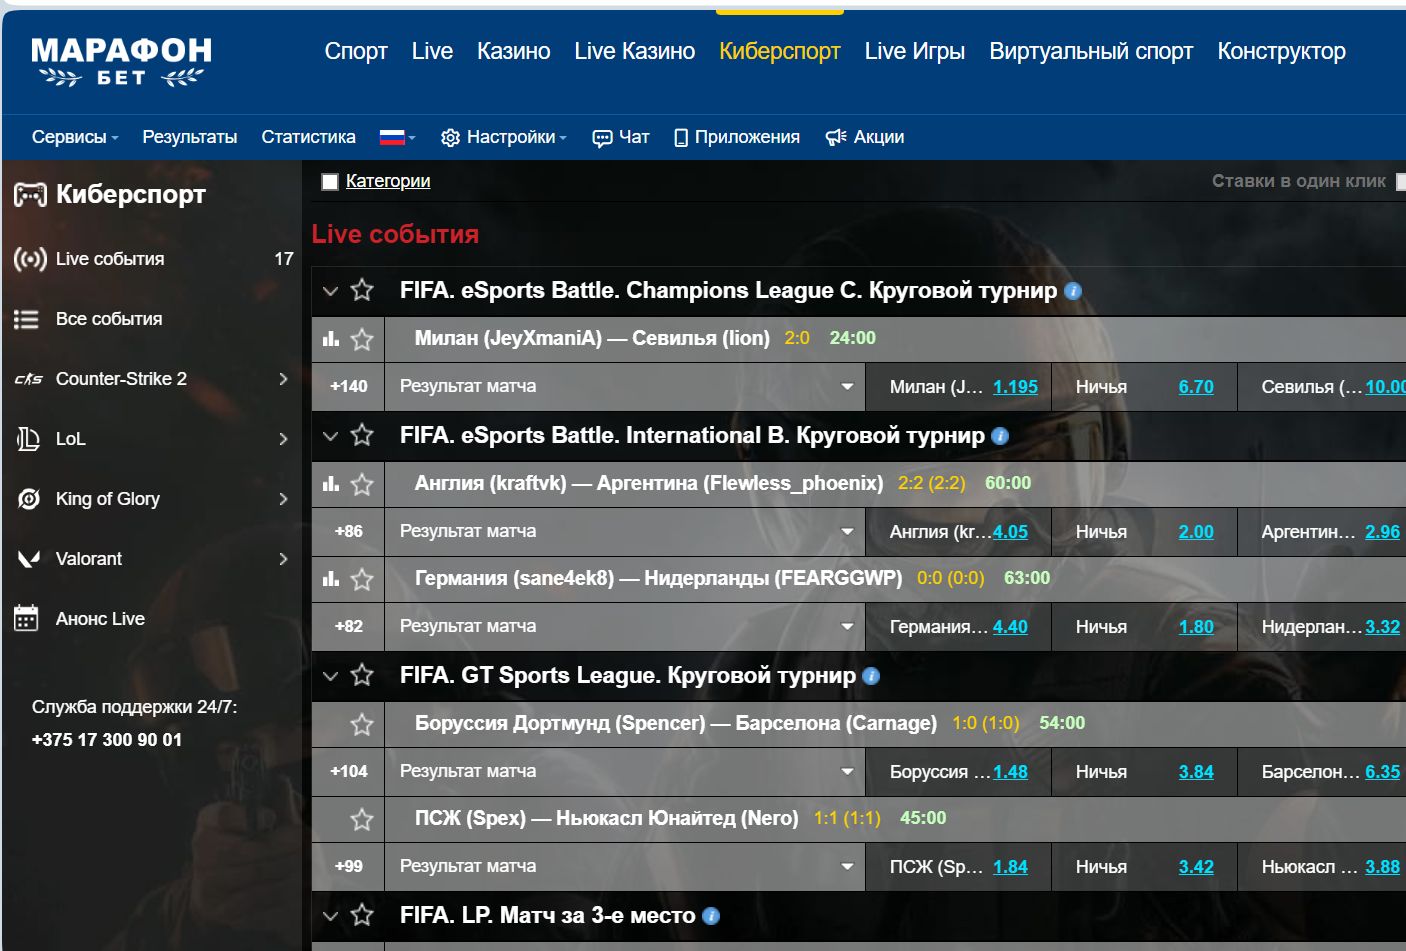Collapse the Champions League C tournament section
Image resolution: width=1406 pixels, height=951 pixels.
[x=331, y=291]
